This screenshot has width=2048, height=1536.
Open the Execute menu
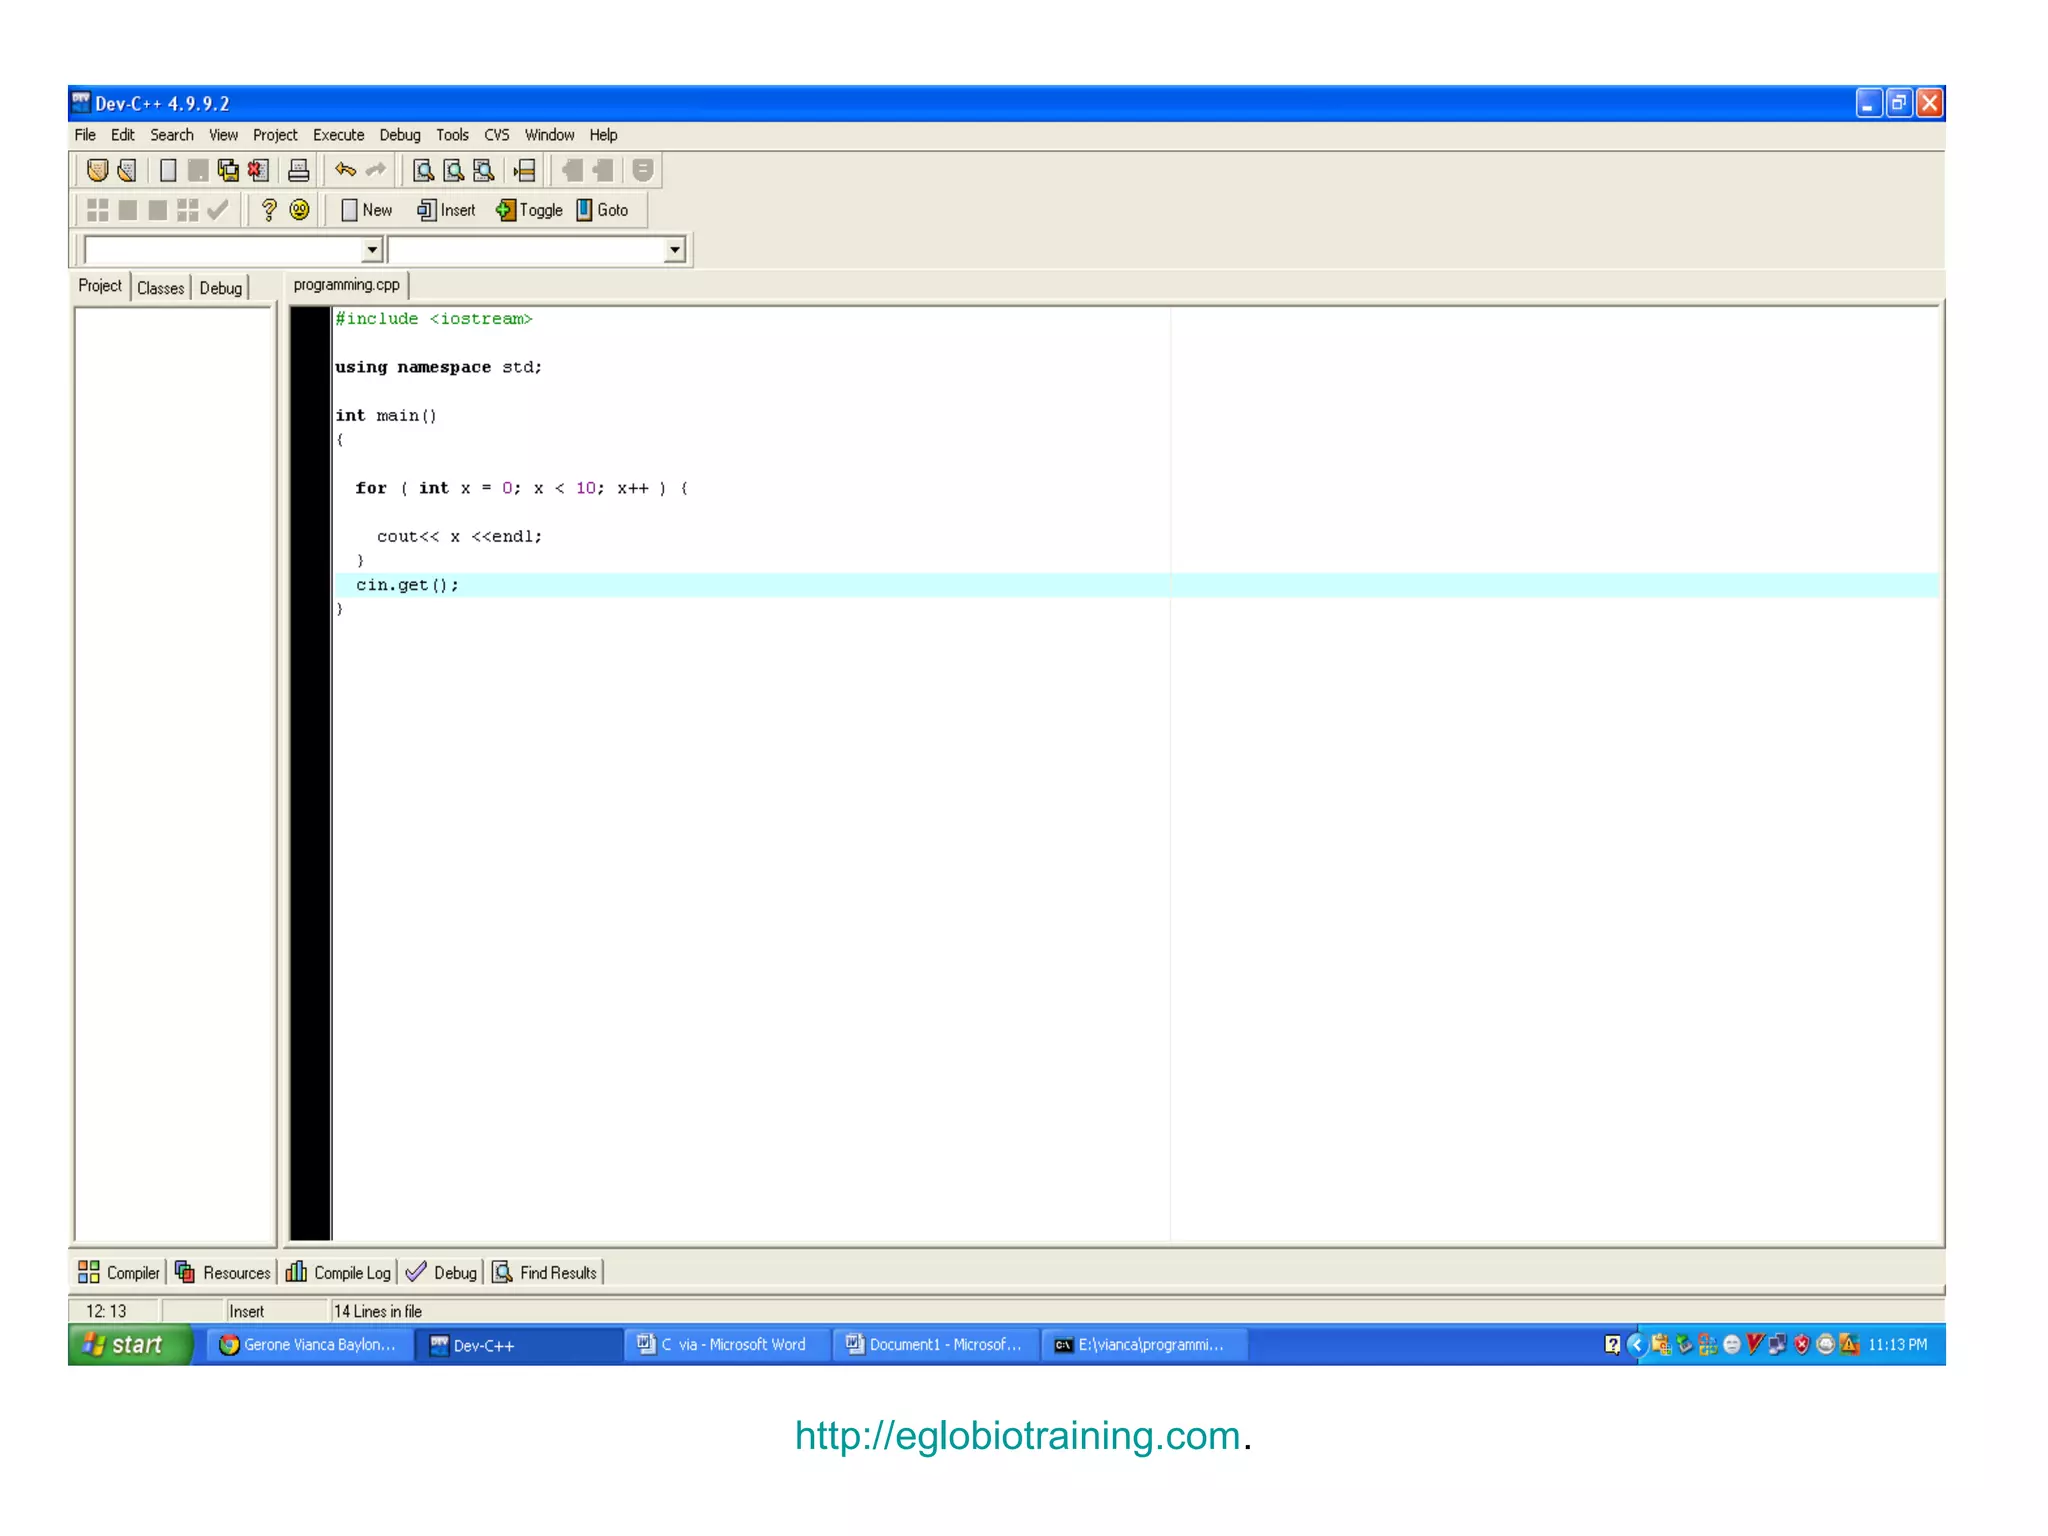pos(338,135)
